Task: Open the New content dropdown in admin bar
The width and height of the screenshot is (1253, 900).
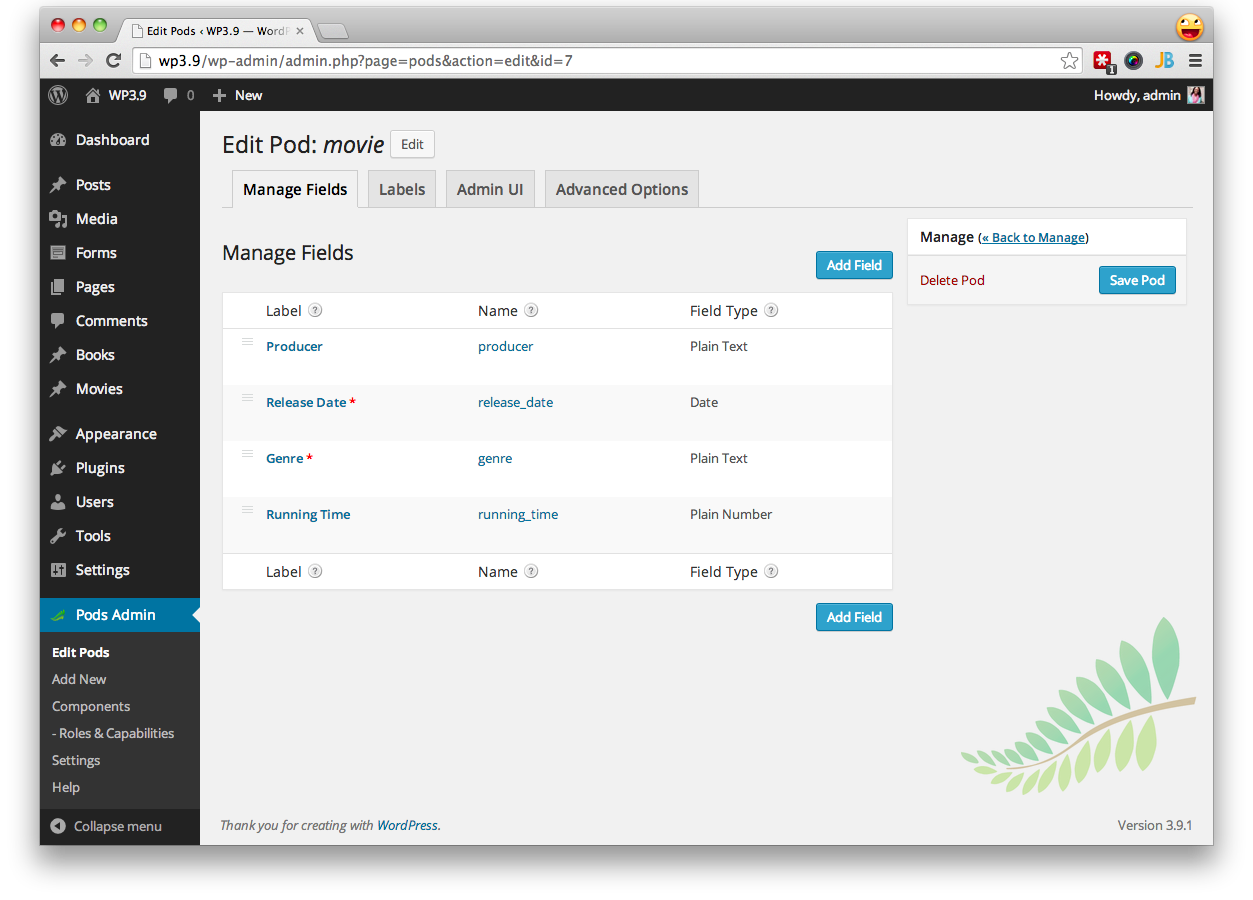Action: pos(237,95)
